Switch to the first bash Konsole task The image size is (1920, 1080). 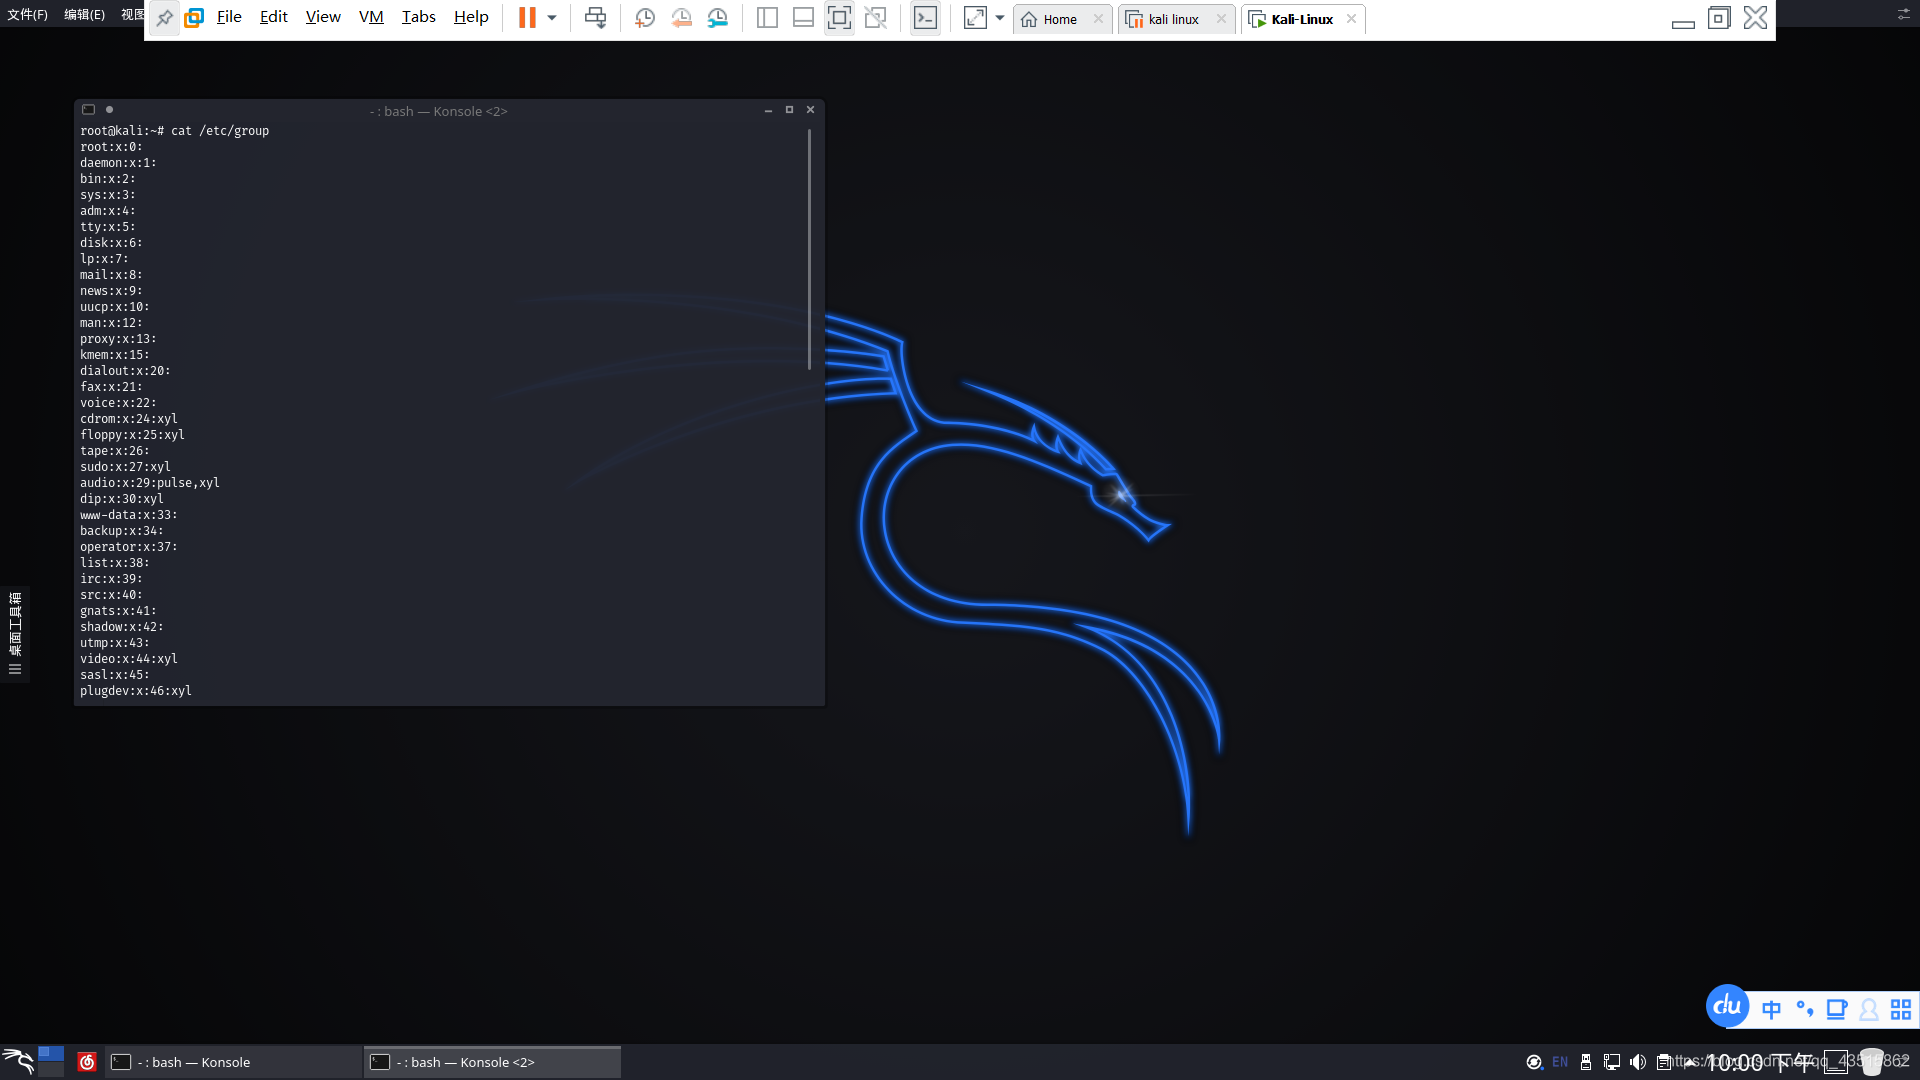click(x=234, y=1062)
